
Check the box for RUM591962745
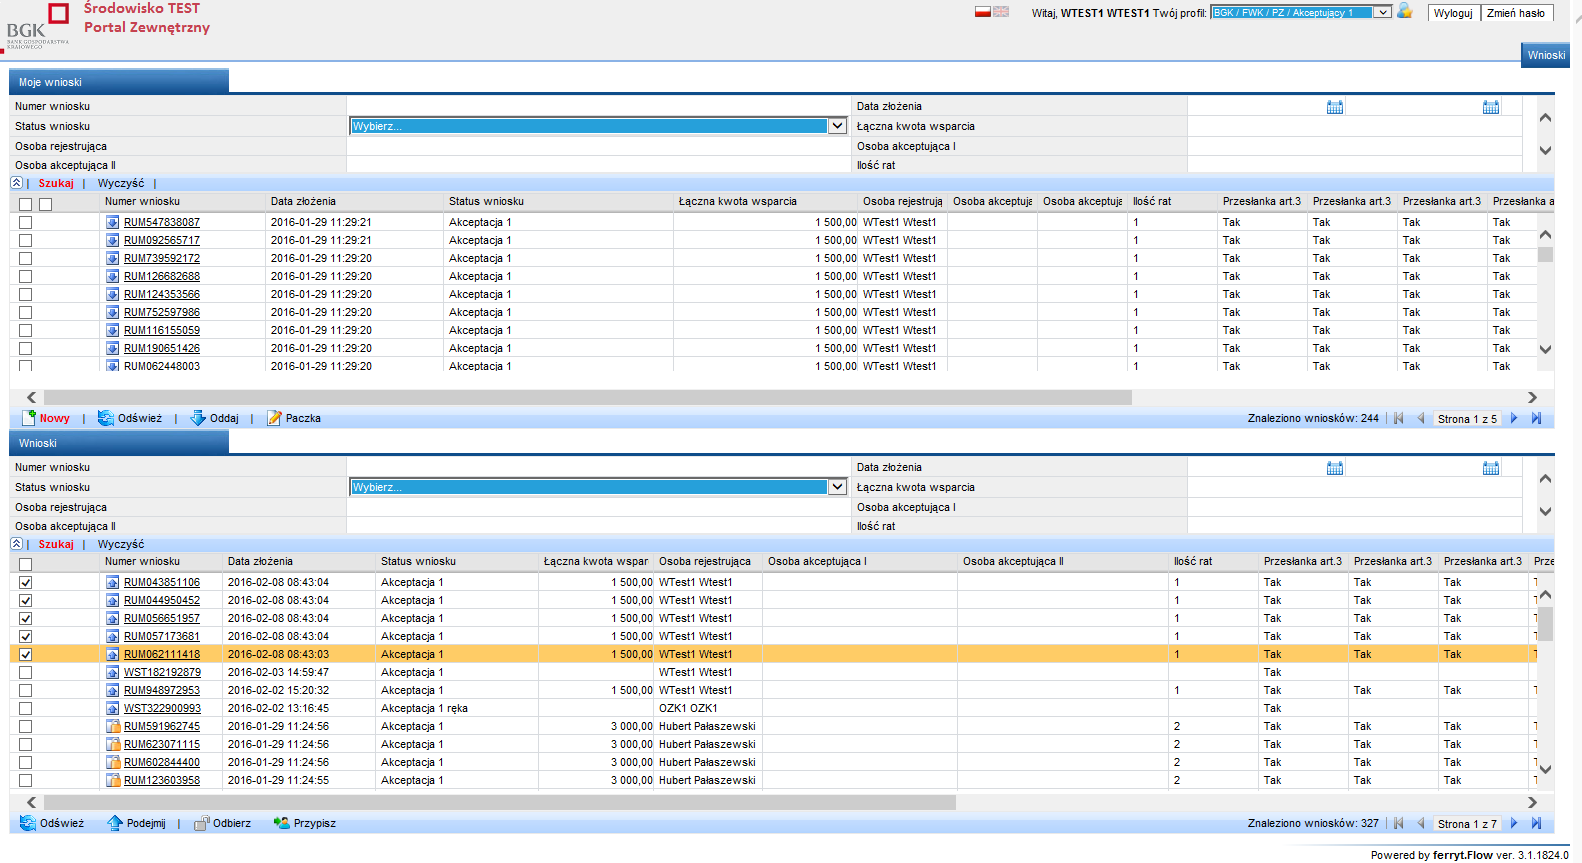point(25,726)
